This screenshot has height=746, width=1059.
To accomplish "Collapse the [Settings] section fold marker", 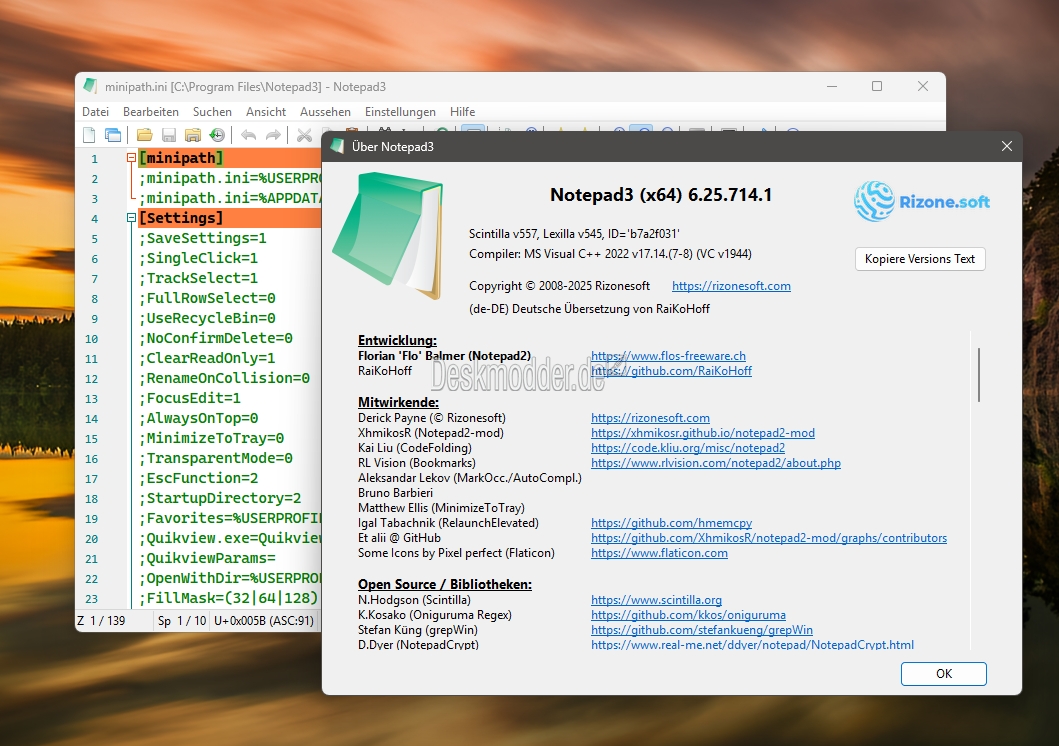I will 132,218.
